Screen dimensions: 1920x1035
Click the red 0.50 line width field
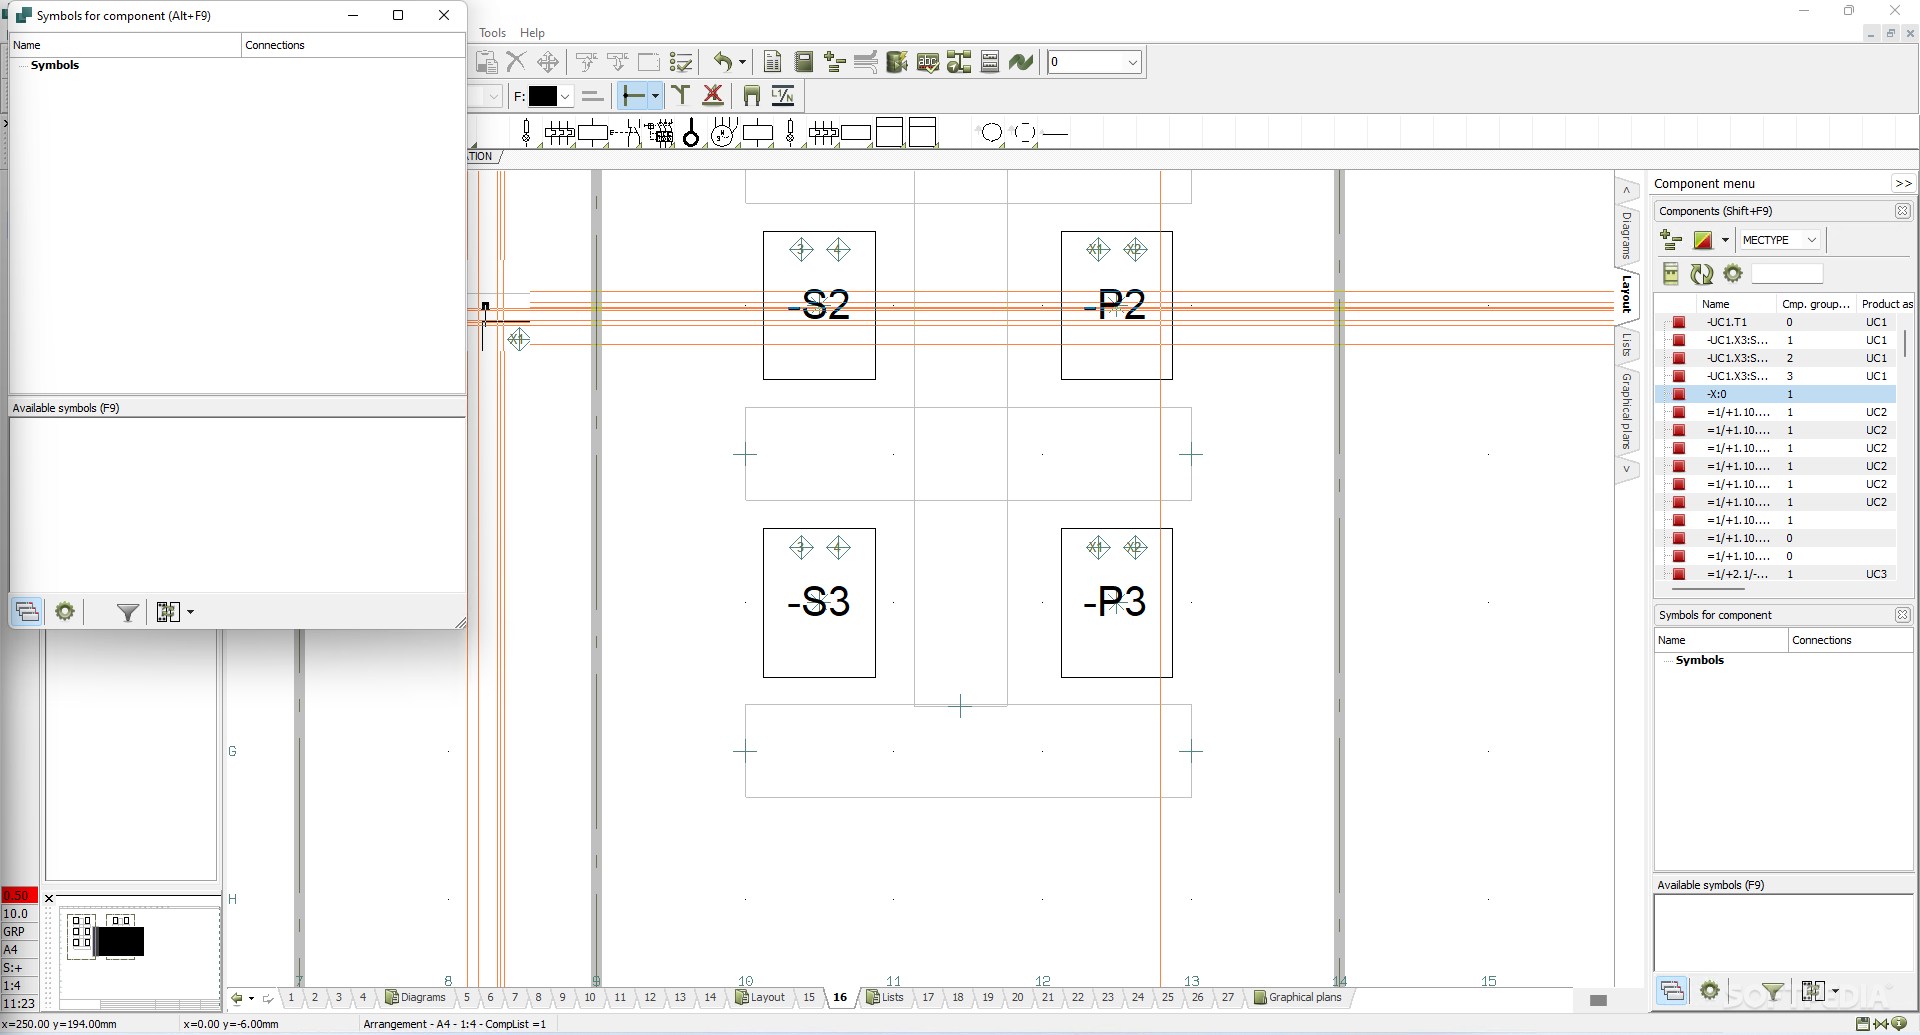tap(19, 895)
